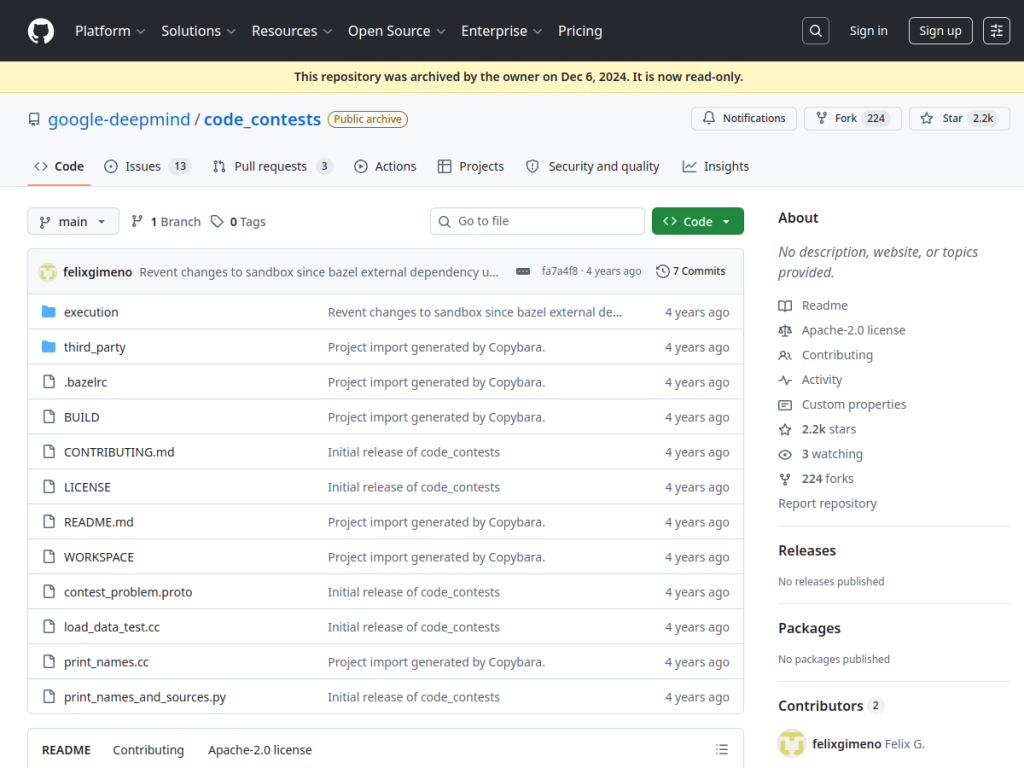Open the Insights tab
Screen dimensions: 1024x768
716,167
